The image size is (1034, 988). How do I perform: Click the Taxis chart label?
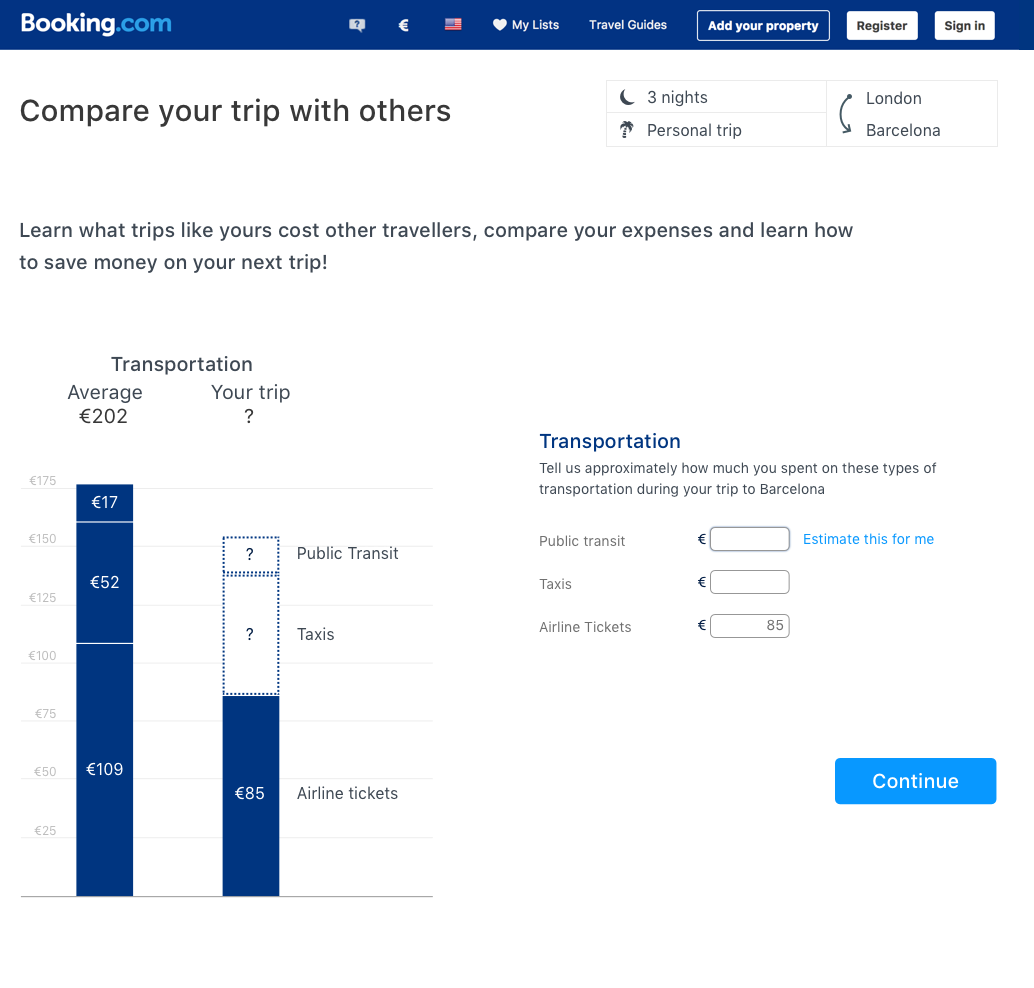(x=315, y=634)
